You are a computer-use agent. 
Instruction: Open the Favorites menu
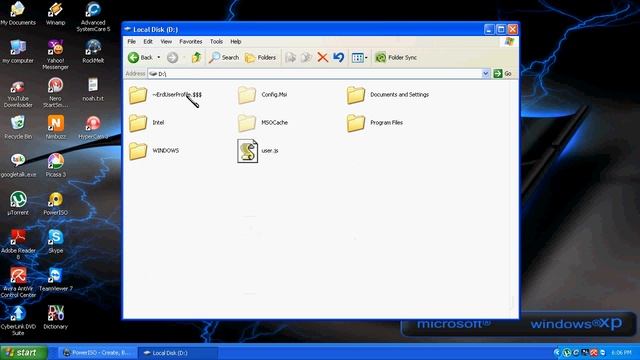coord(191,42)
